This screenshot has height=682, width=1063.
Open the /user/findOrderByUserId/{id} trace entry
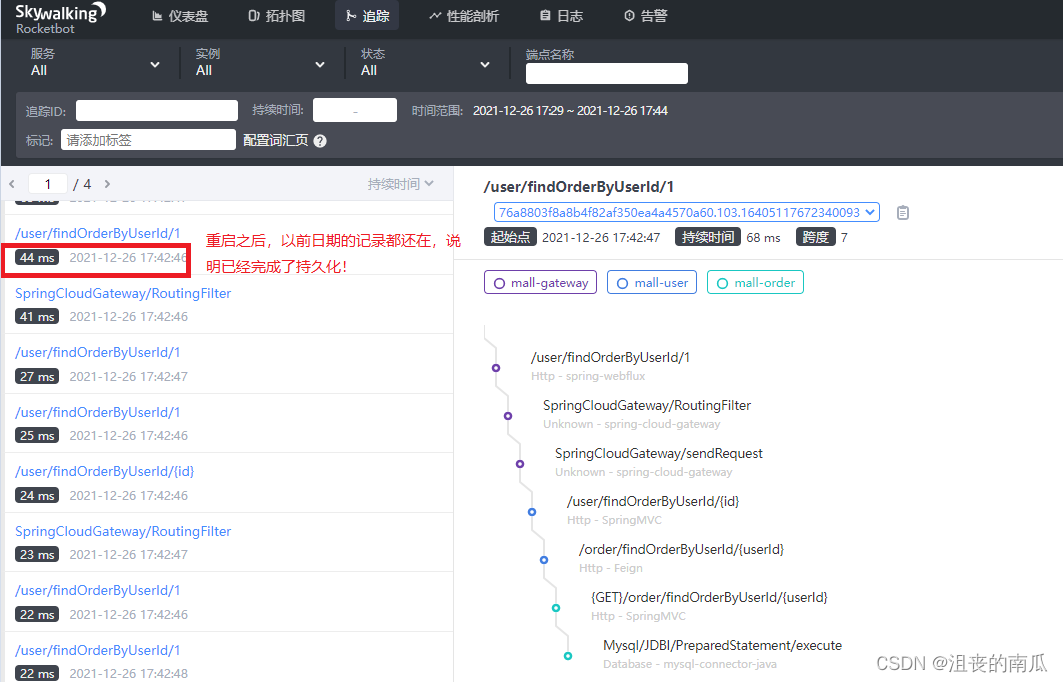[228, 483]
